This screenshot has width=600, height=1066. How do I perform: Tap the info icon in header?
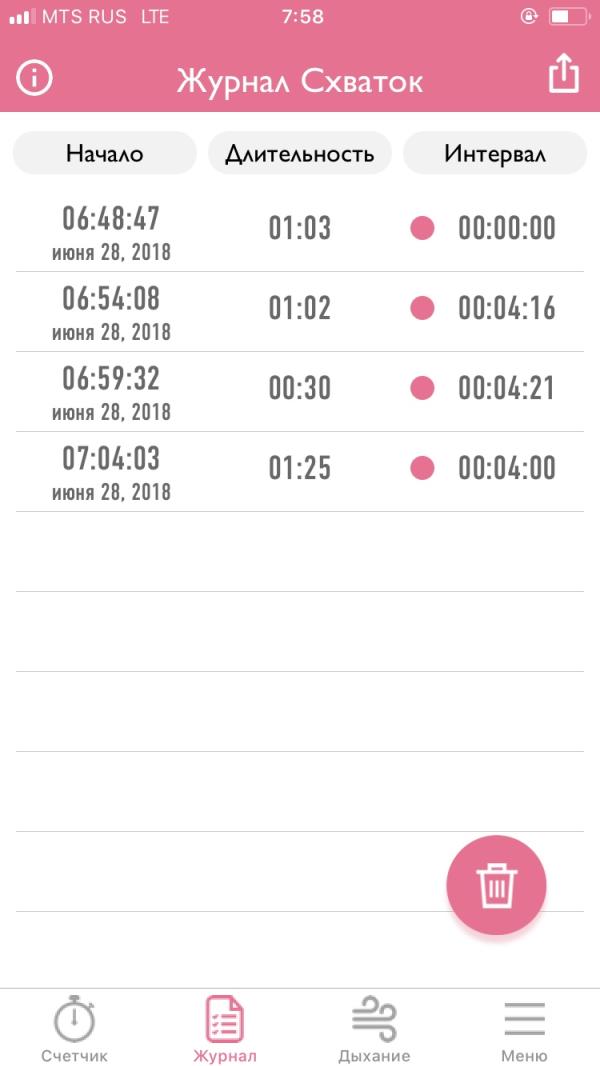35,79
